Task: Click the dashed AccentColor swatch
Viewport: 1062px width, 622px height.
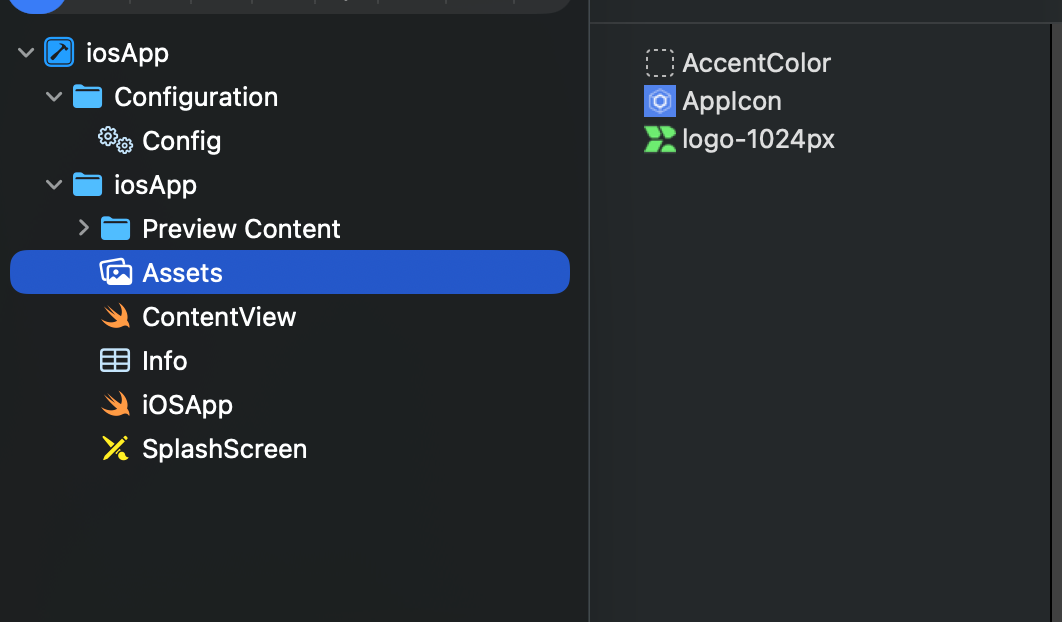Action: click(660, 63)
